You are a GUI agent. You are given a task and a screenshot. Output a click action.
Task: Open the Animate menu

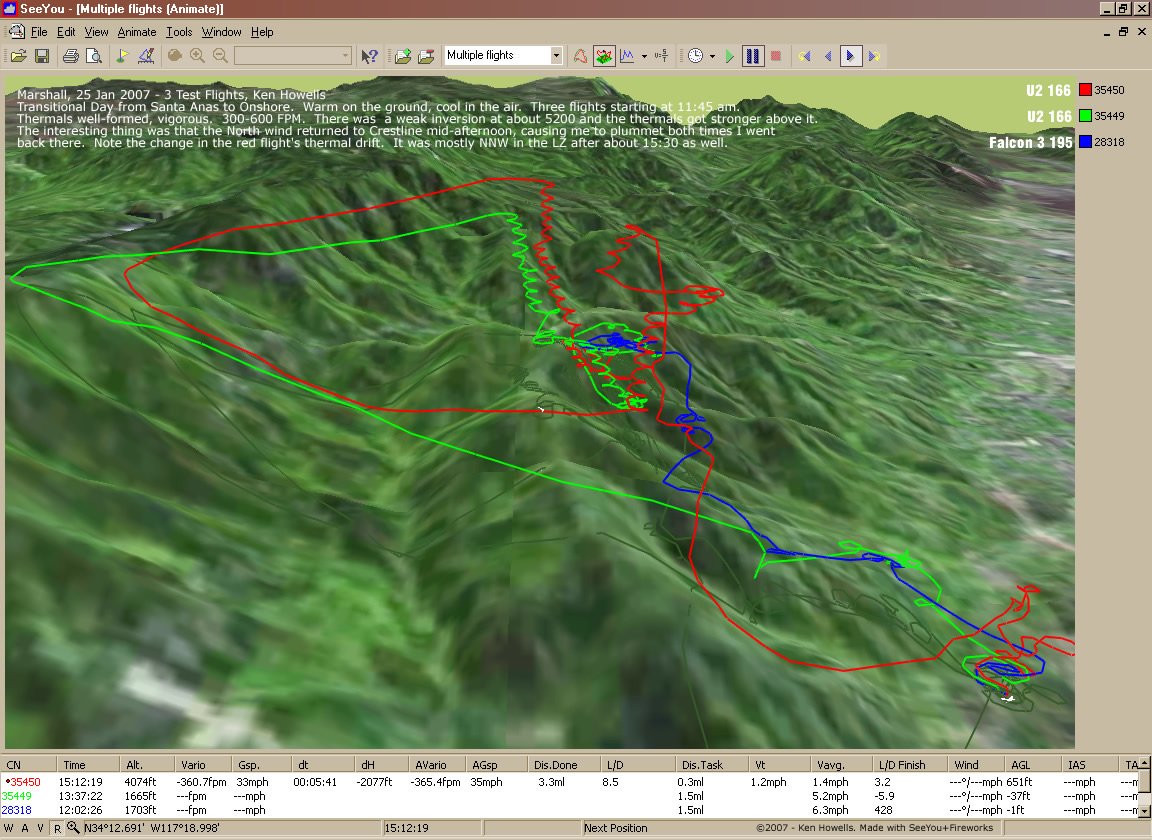136,32
